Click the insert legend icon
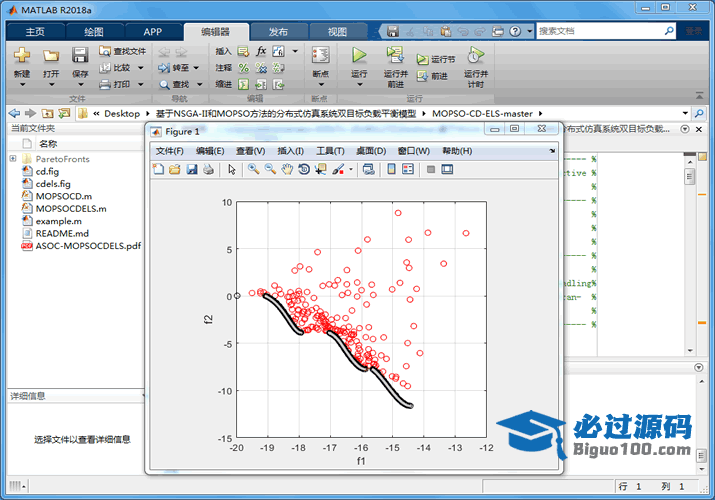Viewport: 715px width, 500px height. 408,170
